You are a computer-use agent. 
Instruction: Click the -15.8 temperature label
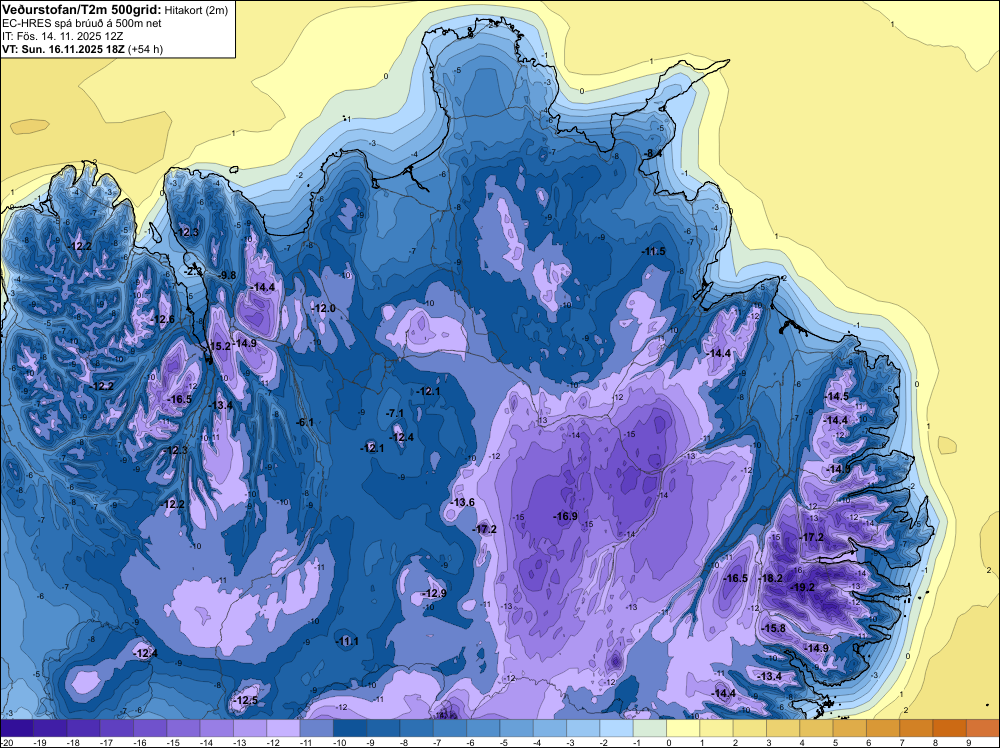(774, 628)
